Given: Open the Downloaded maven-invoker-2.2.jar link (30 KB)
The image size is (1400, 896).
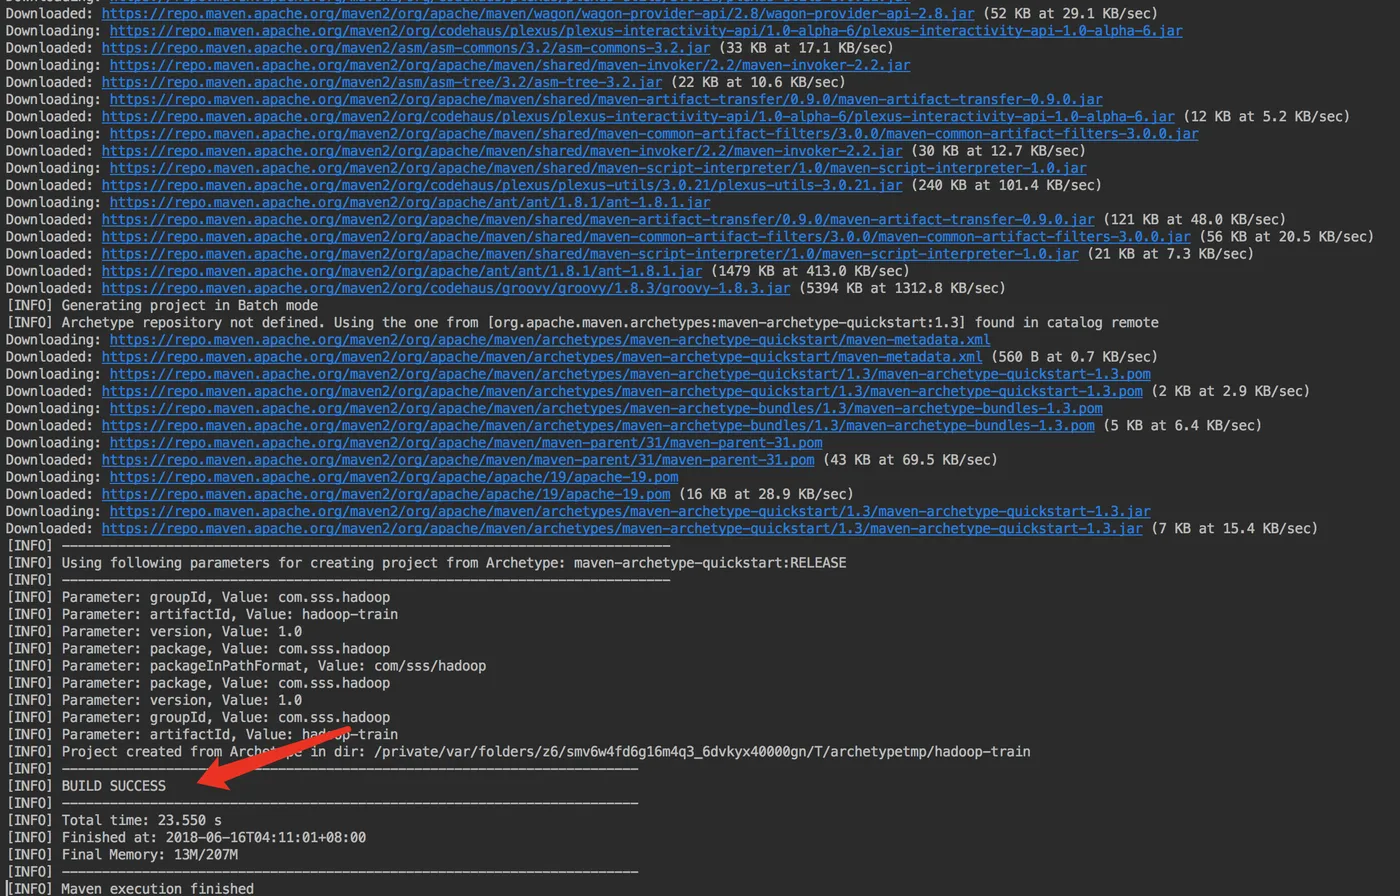Looking at the screenshot, I should click(x=502, y=150).
